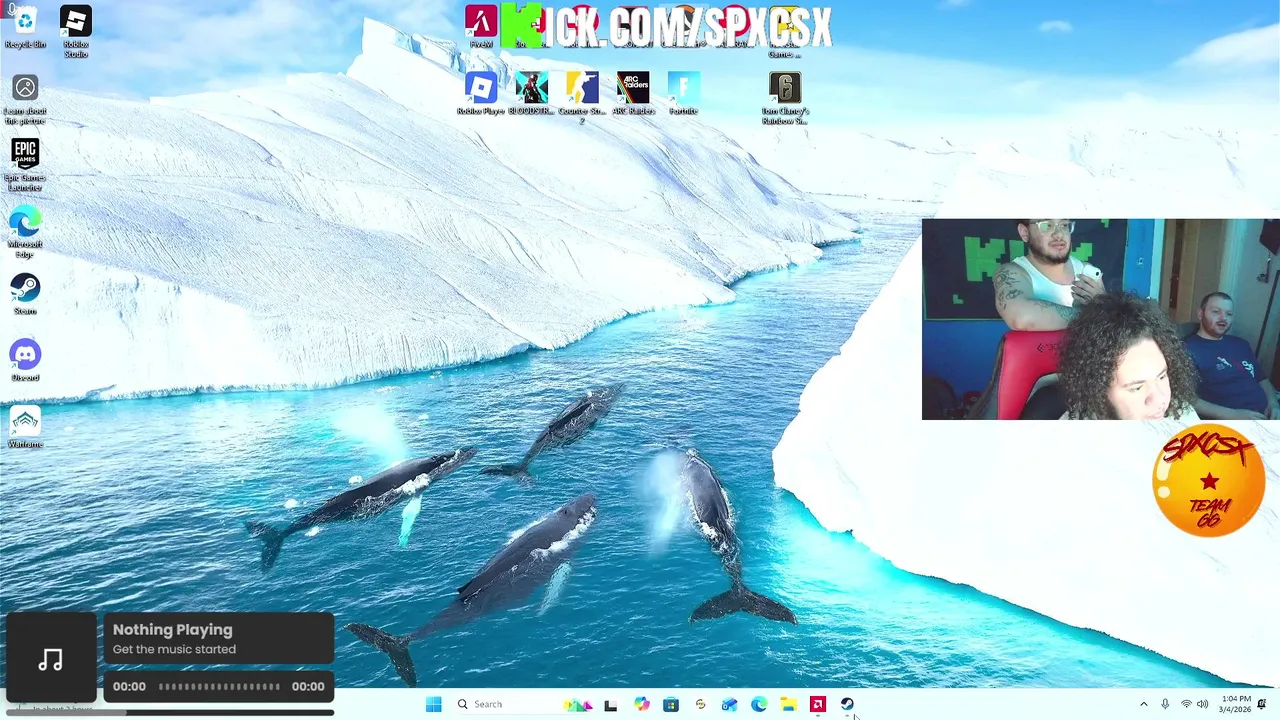Image resolution: width=1280 pixels, height=720 pixels.
Task: Launch Roblox Studio from the desktop
Action: pyautogui.click(x=76, y=32)
